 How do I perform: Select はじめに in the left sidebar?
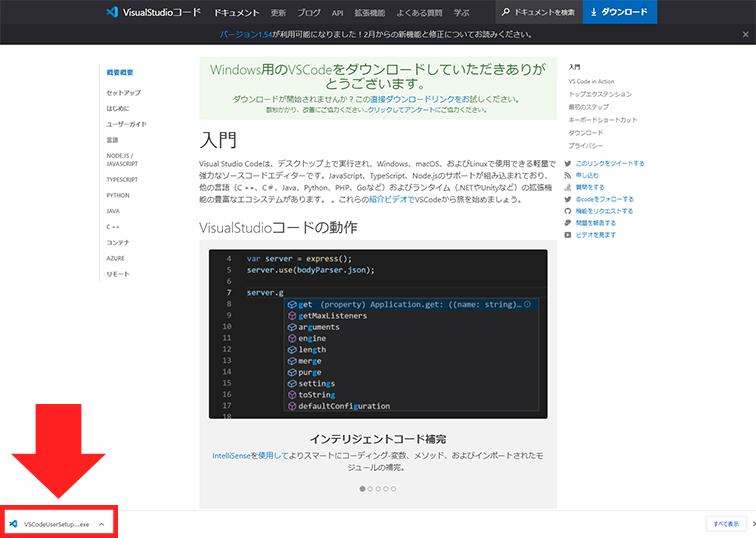point(118,108)
